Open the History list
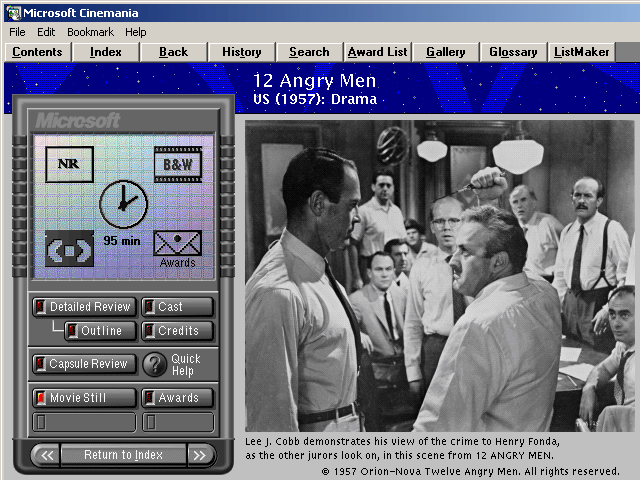The image size is (640, 480). pyautogui.click(x=242, y=52)
